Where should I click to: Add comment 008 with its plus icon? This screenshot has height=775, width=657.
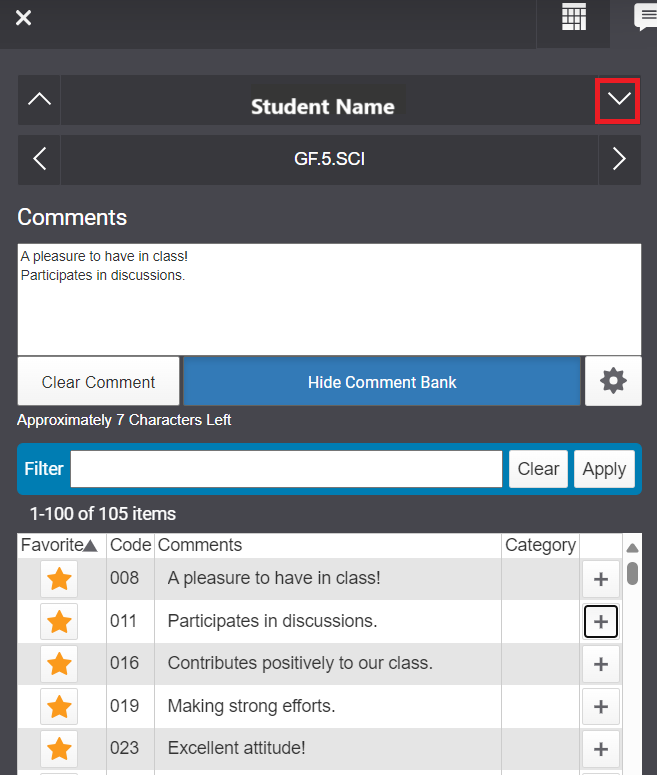tap(601, 579)
